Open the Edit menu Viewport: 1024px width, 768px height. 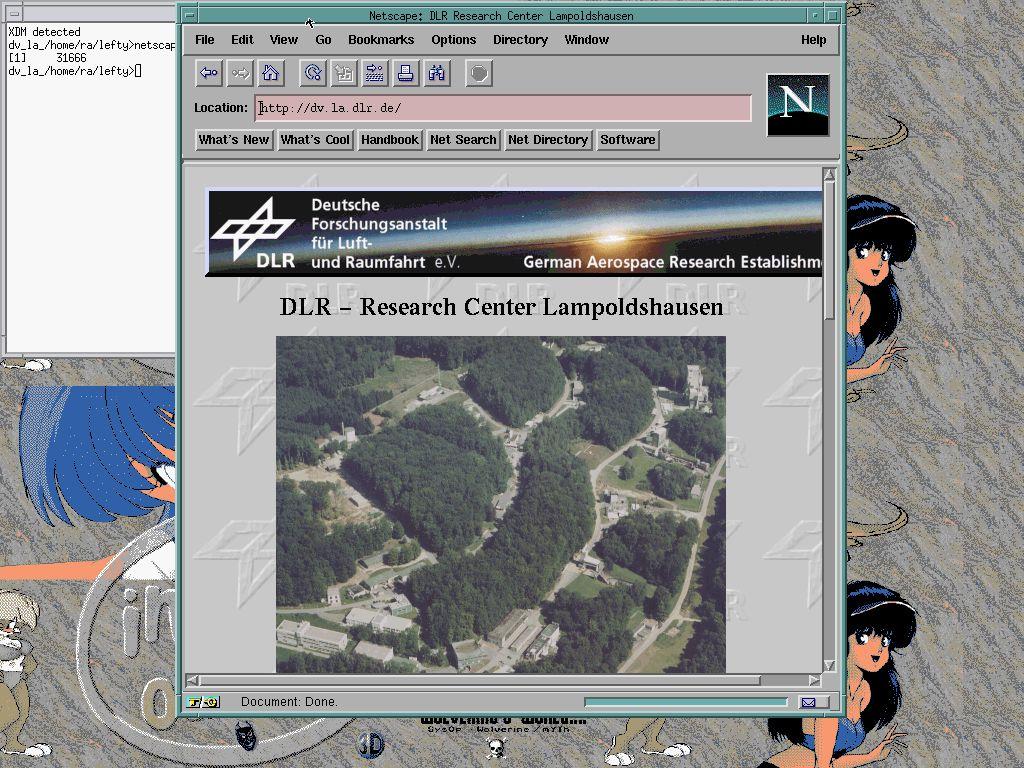(242, 40)
